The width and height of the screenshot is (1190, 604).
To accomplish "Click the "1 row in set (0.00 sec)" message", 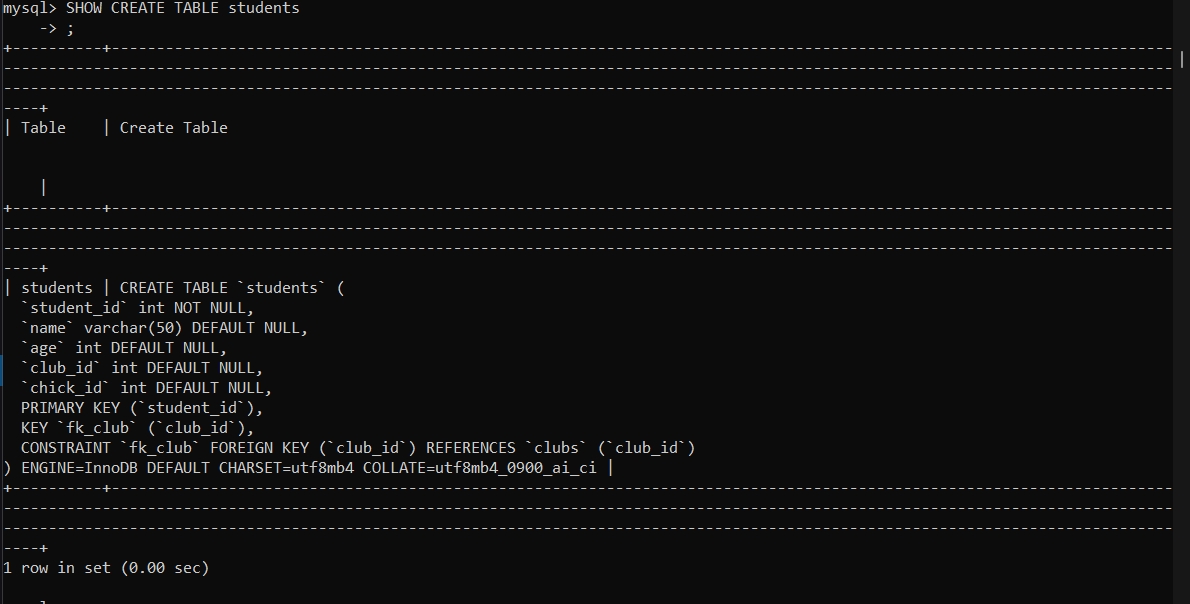I will click(x=106, y=568).
